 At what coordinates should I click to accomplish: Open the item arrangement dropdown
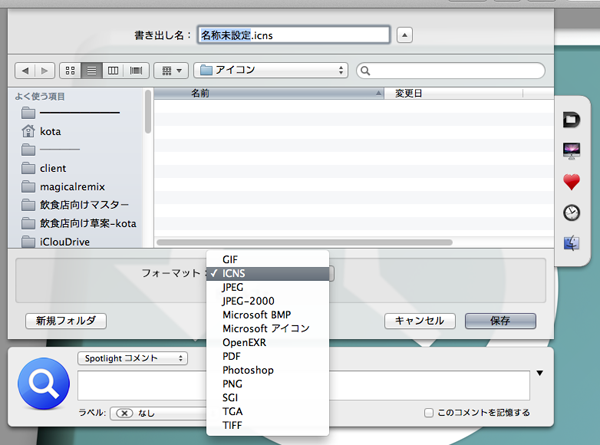click(171, 70)
